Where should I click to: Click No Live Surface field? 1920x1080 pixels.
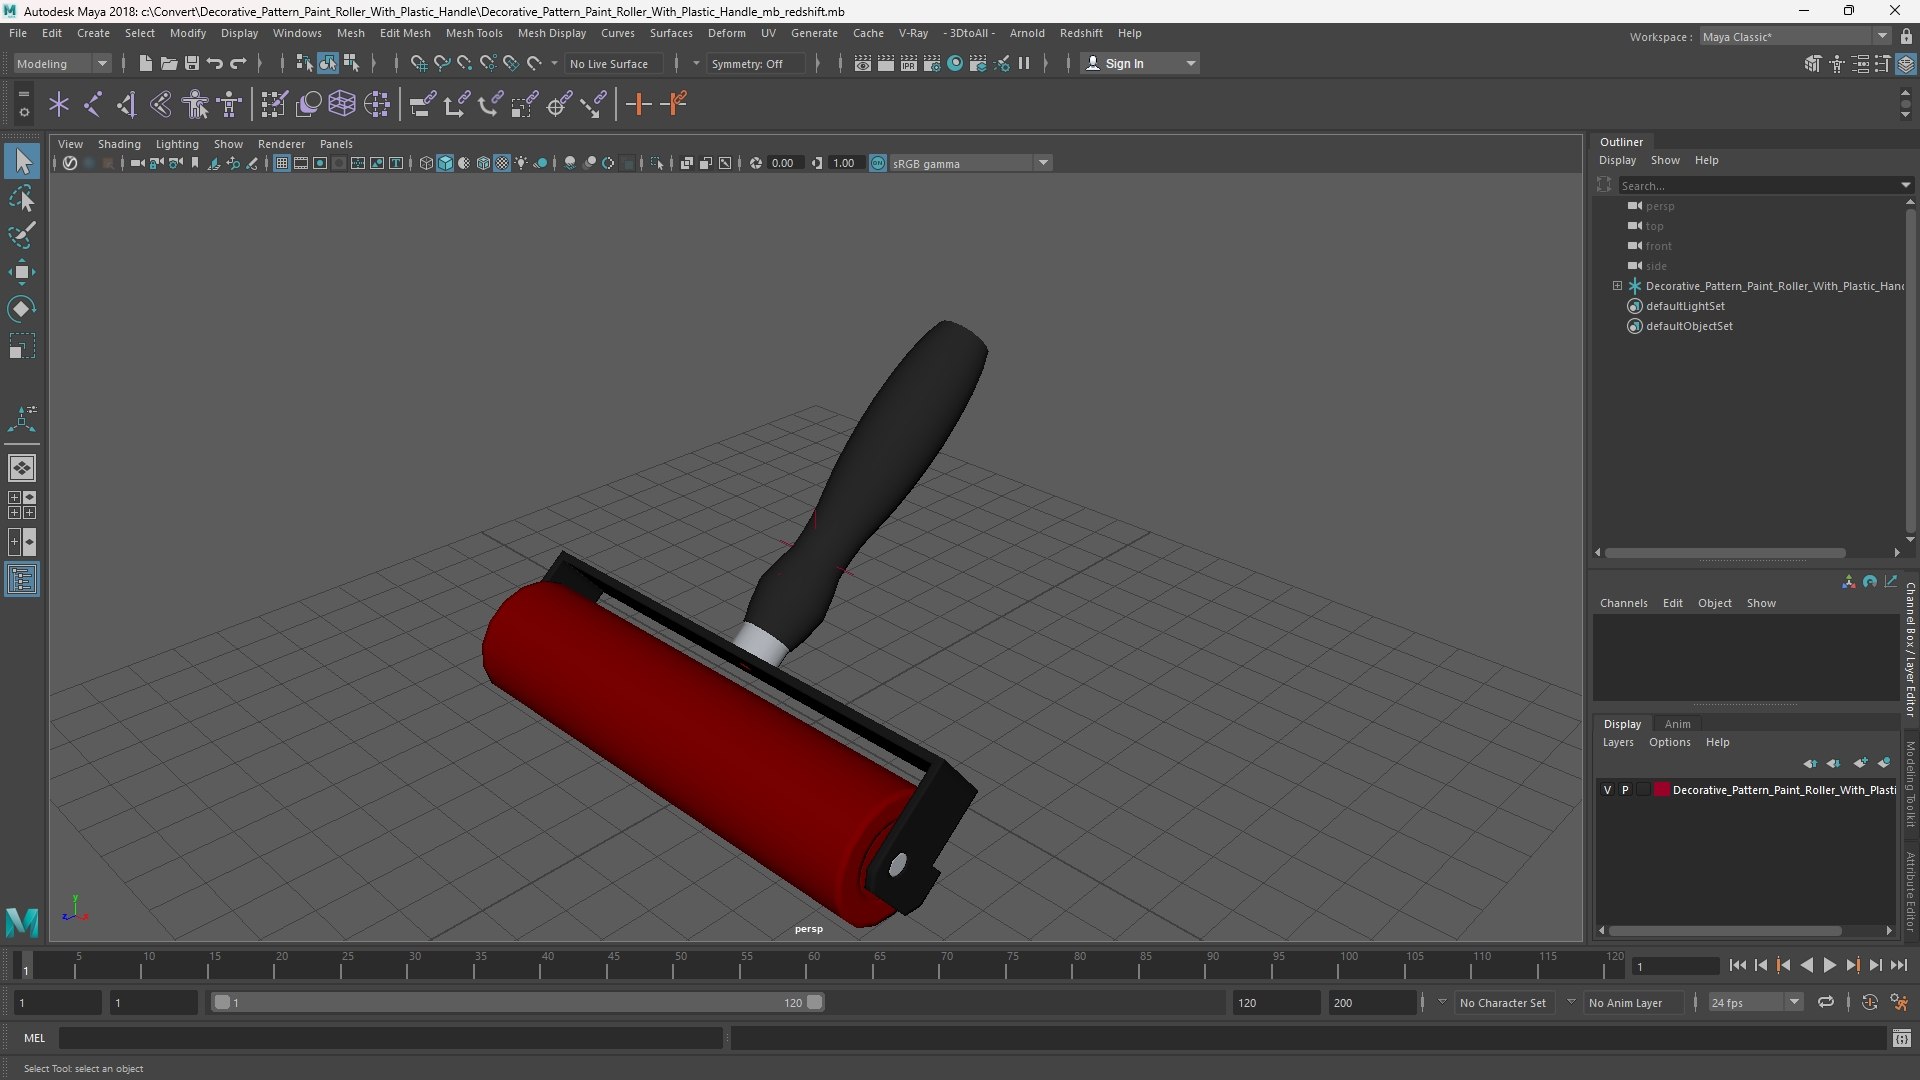tap(613, 63)
